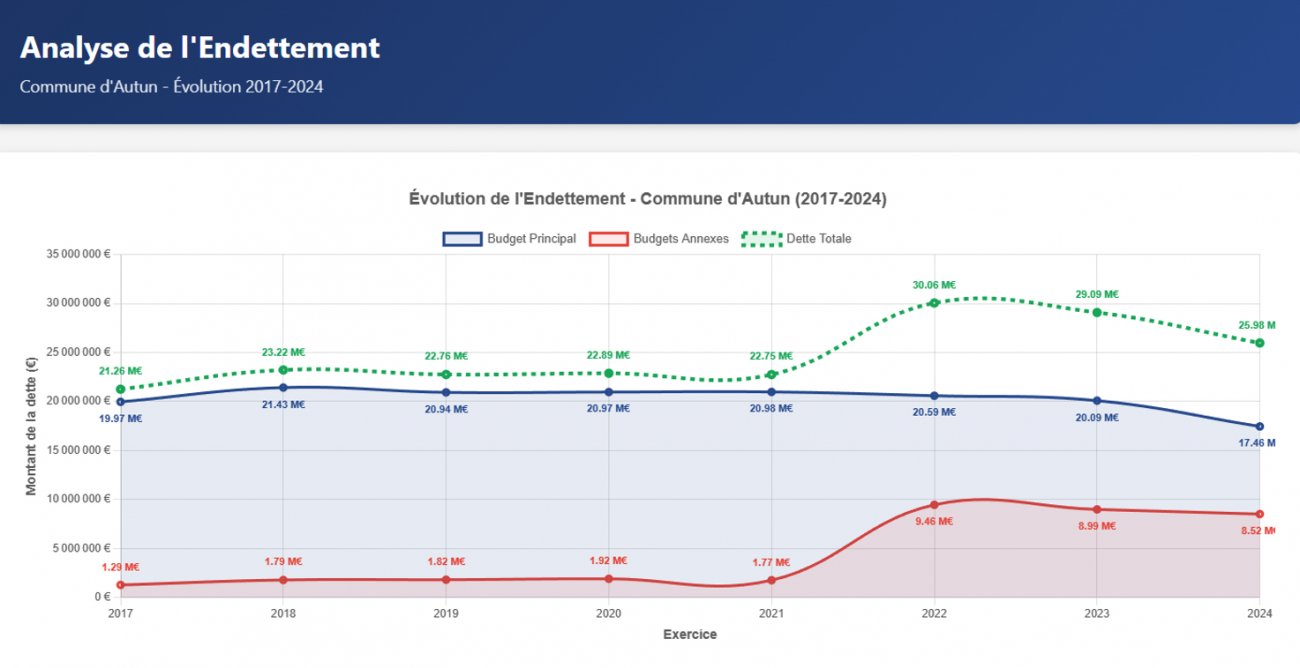Screen dimensions: 1300x668
Task: Click the 17.46 M€ Budget Principal point for 2024
Action: point(1259,427)
